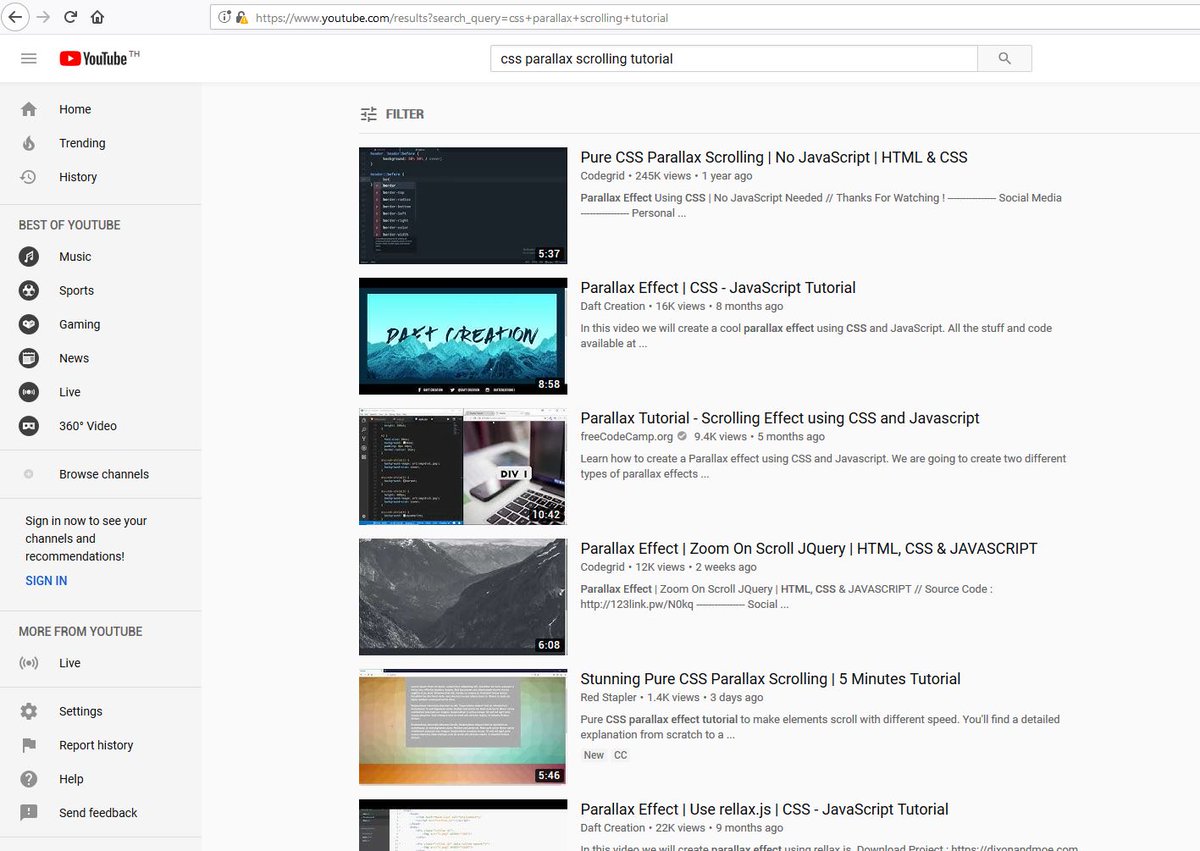Screen dimensions: 1200x851
Task: Click the Help question mark icon
Action: pyautogui.click(x=29, y=779)
